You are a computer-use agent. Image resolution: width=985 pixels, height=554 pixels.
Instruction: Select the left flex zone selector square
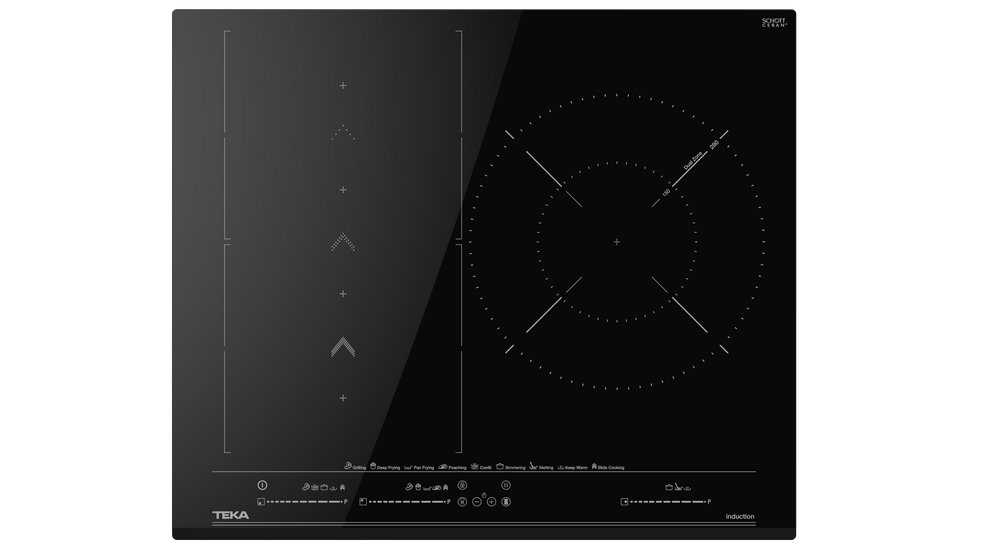pos(261,502)
